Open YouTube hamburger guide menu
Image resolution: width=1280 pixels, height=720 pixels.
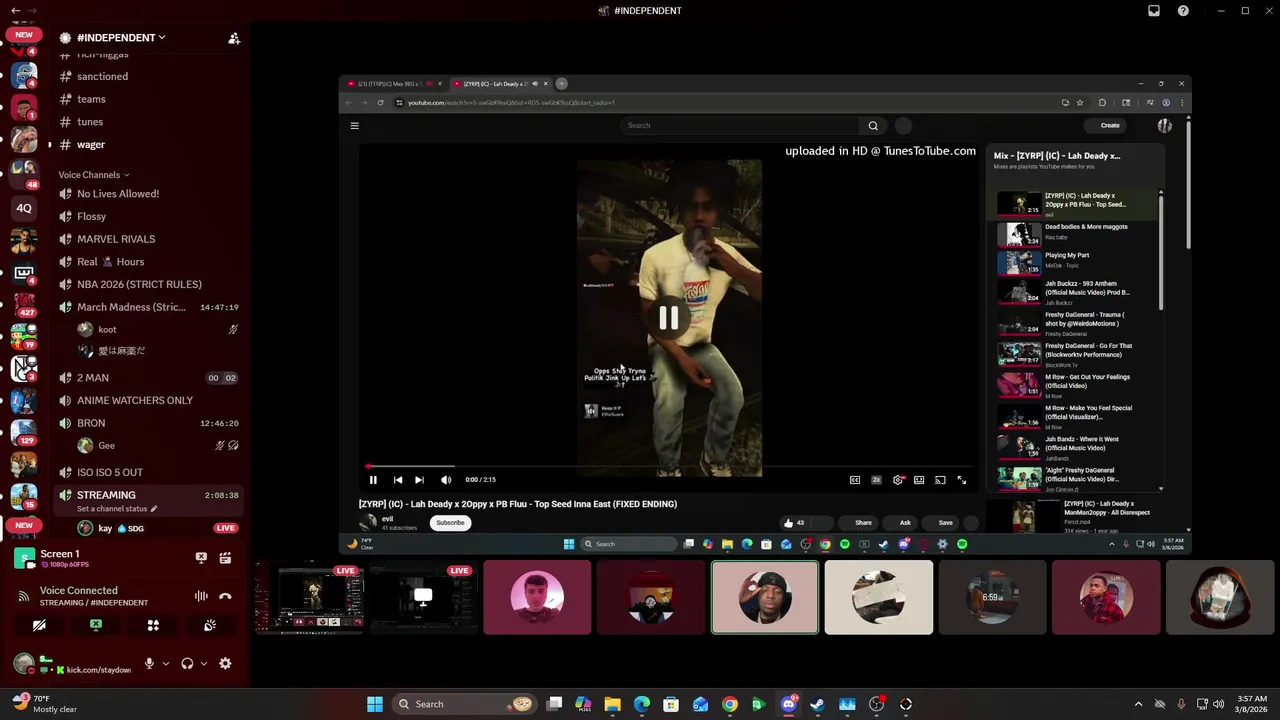pos(354,126)
